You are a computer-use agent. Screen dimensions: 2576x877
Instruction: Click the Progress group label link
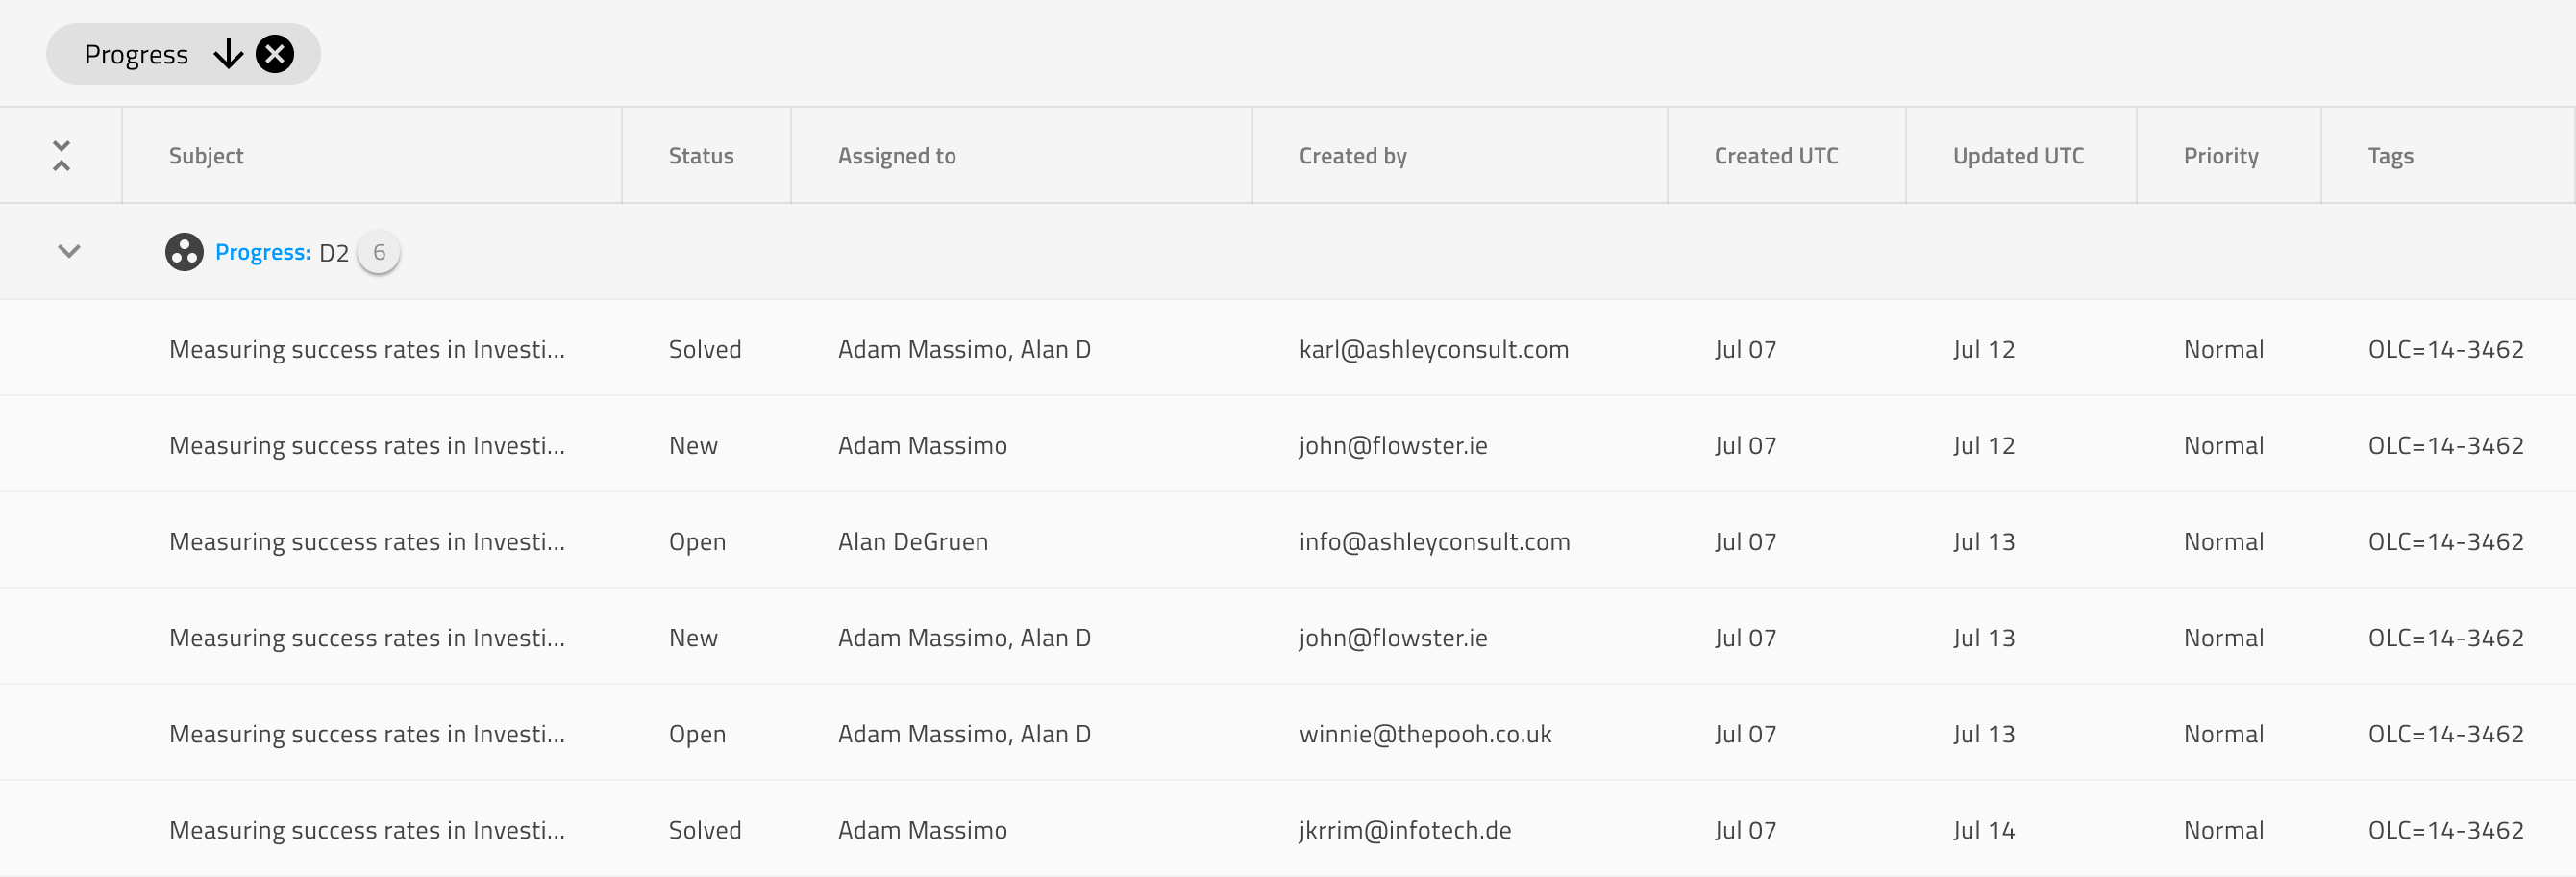(262, 252)
